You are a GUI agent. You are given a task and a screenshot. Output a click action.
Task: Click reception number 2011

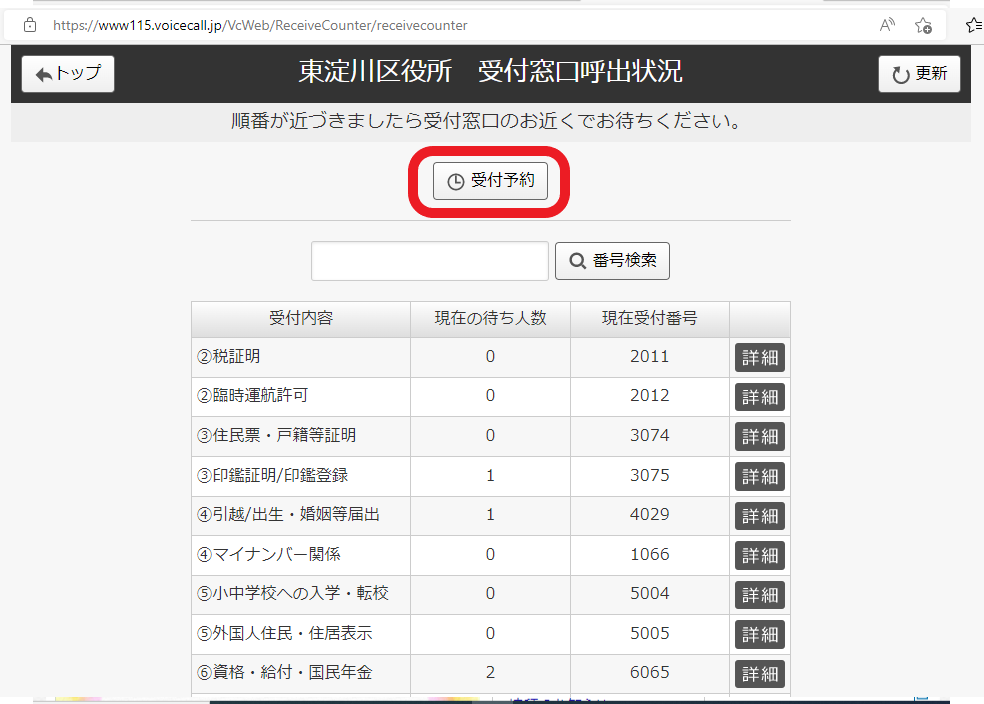coord(650,356)
